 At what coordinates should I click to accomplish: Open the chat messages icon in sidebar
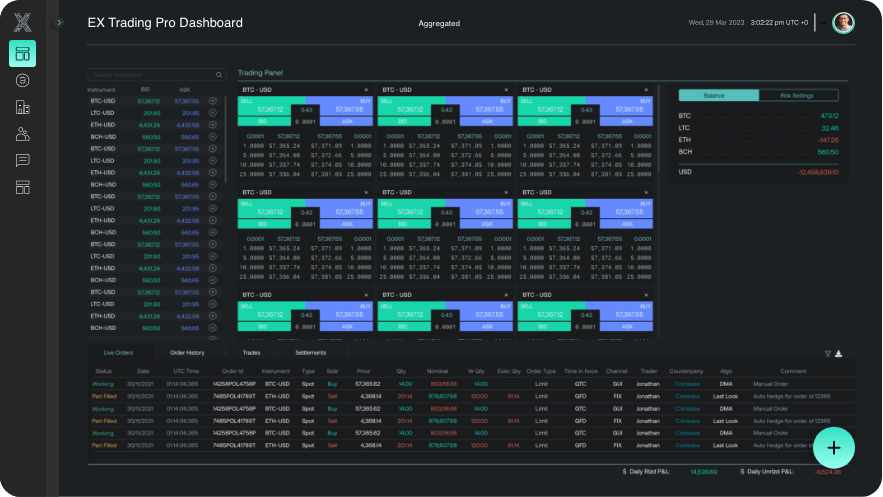click(22, 160)
